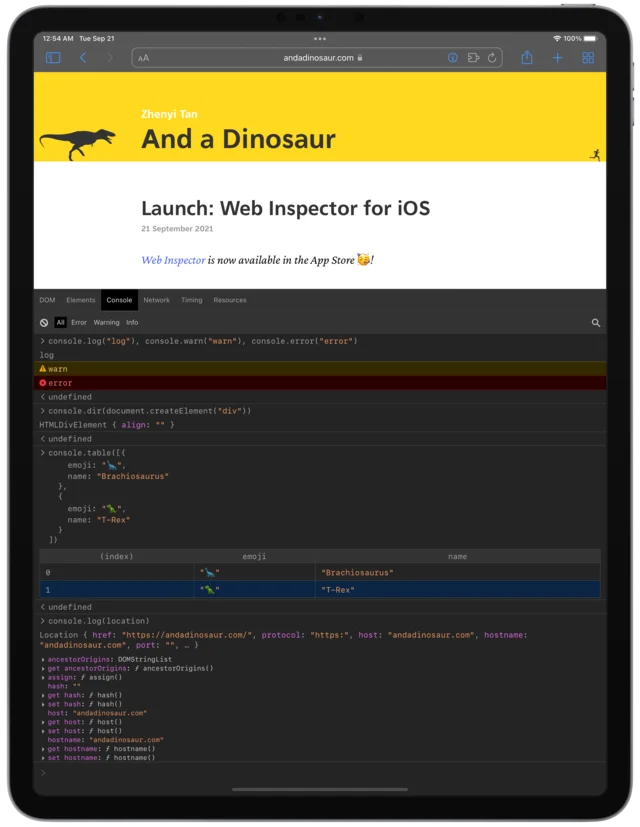The height and width of the screenshot is (827, 640).
Task: Tap the multitasking three-dots indicator
Action: pyautogui.click(x=320, y=39)
